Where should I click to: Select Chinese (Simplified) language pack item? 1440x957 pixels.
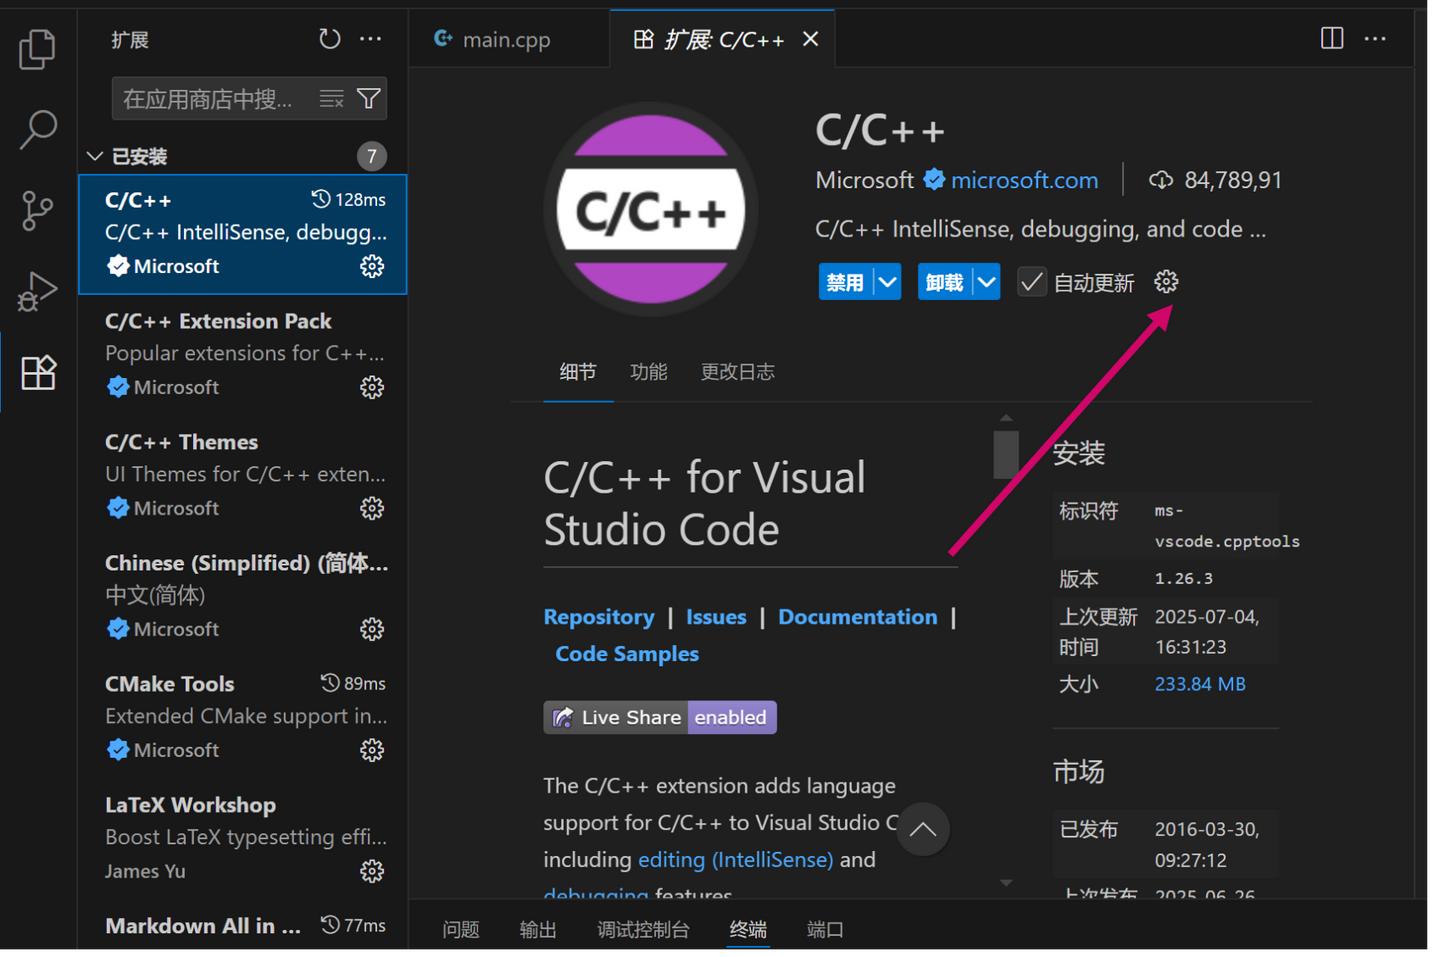[243, 596]
